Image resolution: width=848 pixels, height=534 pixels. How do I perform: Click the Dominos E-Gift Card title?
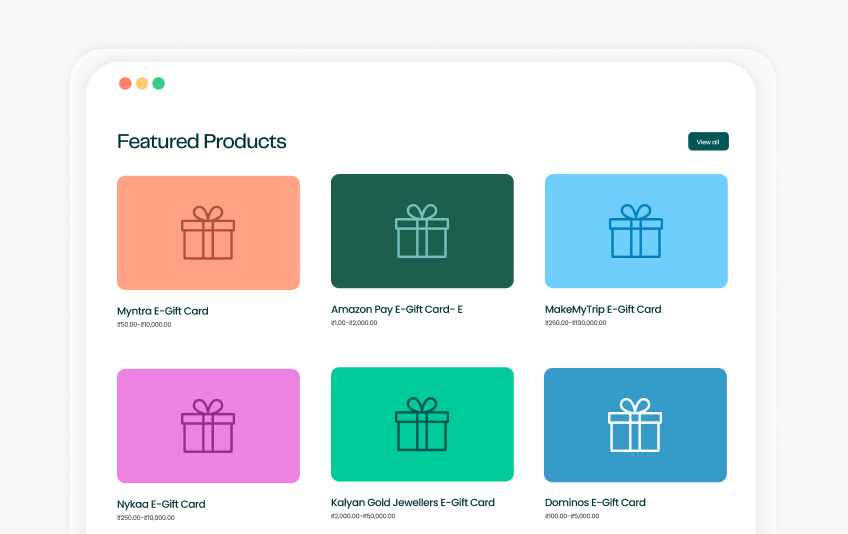(x=595, y=503)
